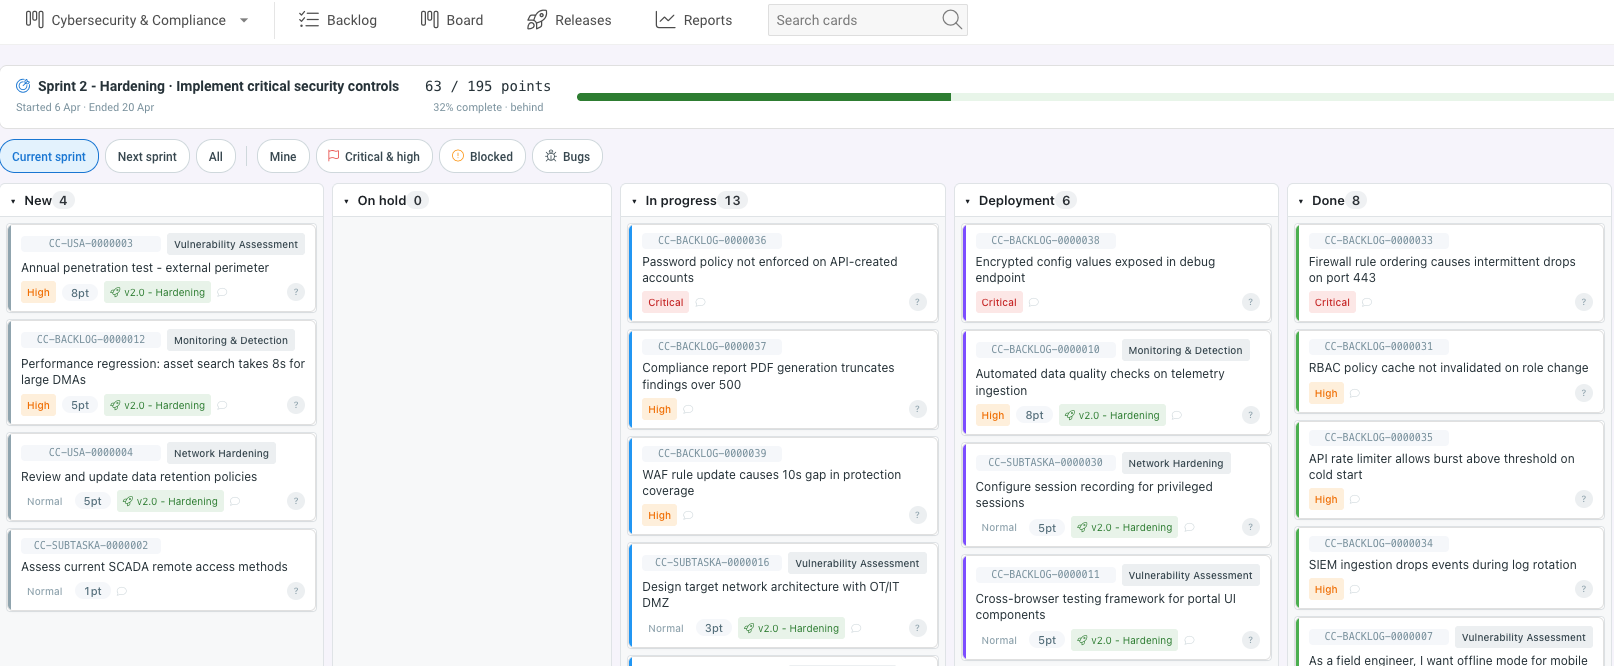Click v2.0 - Hardening tag on Annual penetration test card
1614x666 pixels.
(158, 293)
